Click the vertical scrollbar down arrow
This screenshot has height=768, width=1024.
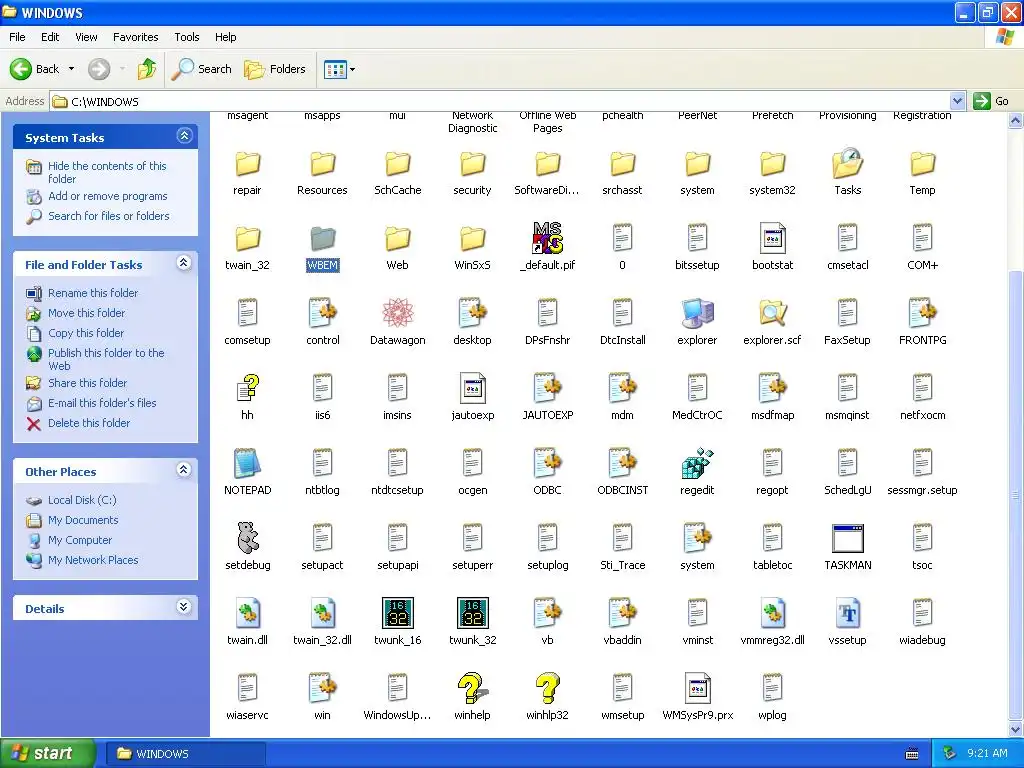[1016, 729]
